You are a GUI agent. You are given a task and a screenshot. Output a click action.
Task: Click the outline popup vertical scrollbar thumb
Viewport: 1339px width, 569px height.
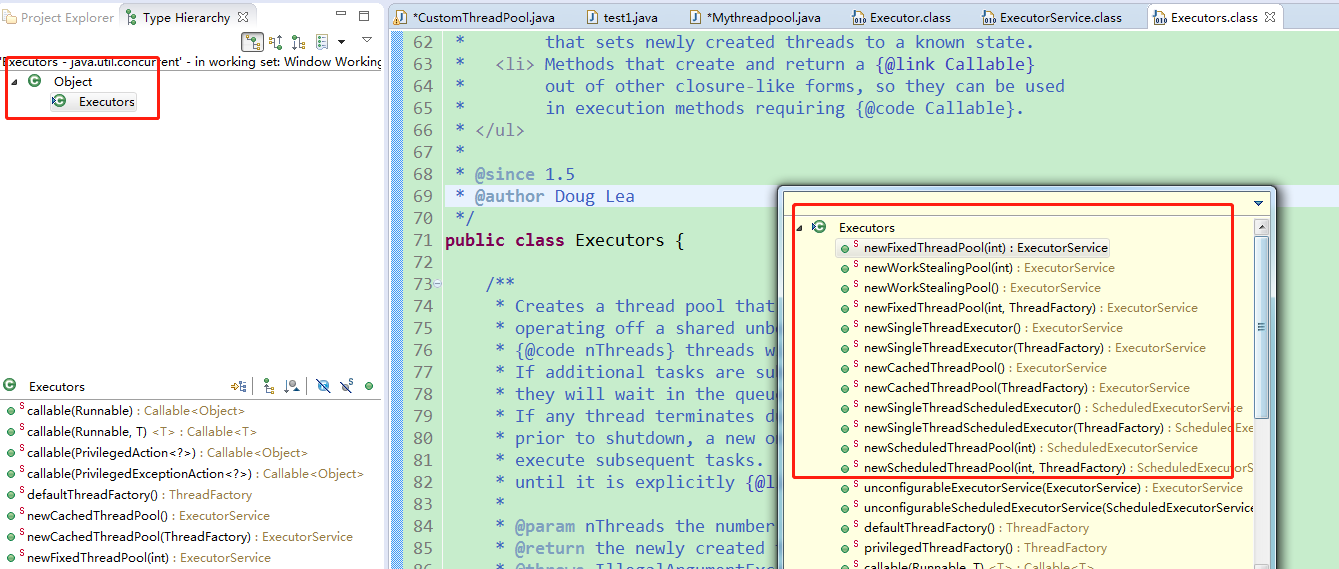coord(1262,328)
